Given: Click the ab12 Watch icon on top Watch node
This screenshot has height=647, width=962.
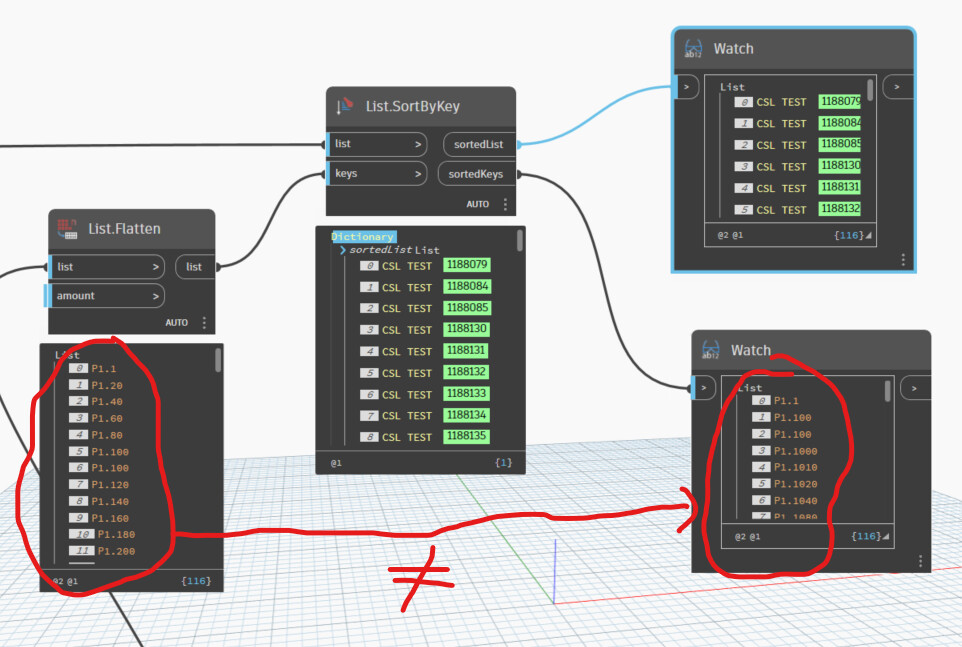Looking at the screenshot, I should click(x=691, y=48).
